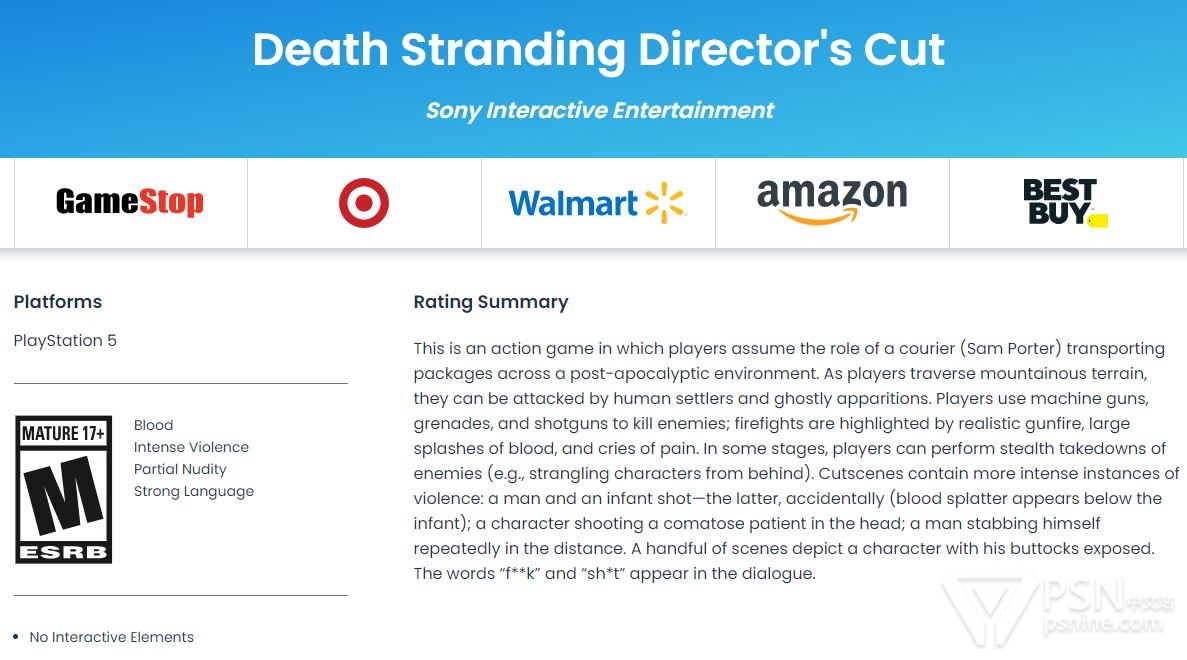Click the psnine.com watermark text
The width and height of the screenshot is (1187, 660).
pos(1106,624)
